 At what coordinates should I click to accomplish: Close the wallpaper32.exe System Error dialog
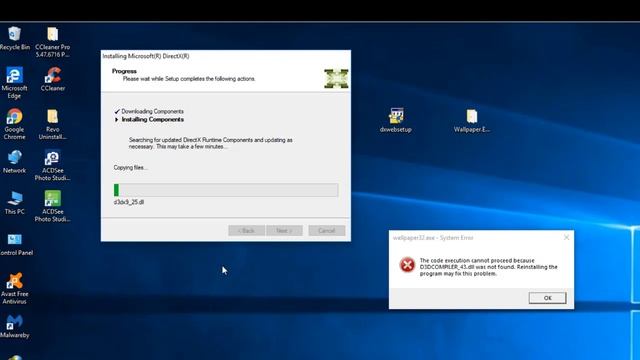click(x=566, y=237)
